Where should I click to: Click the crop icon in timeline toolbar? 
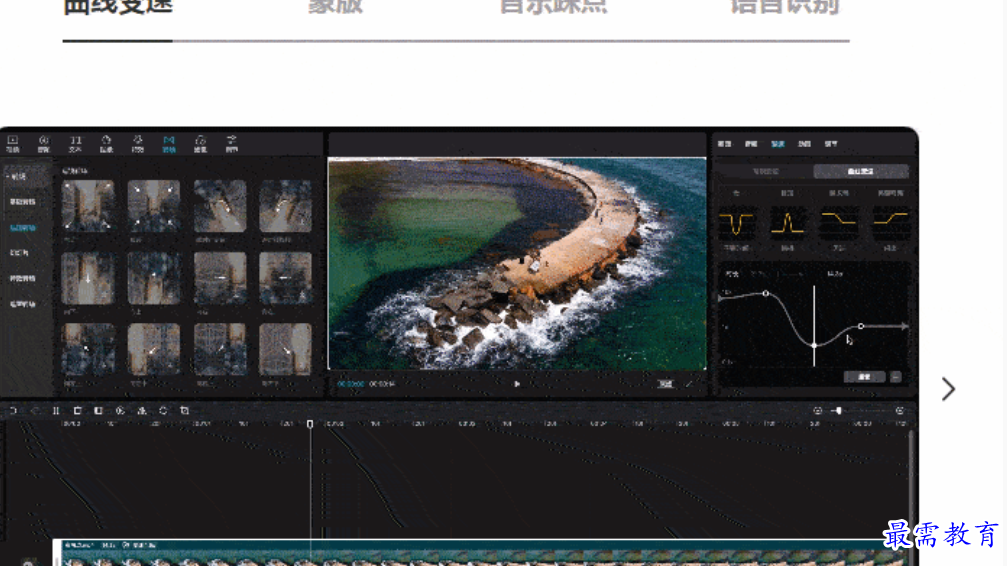coord(184,411)
